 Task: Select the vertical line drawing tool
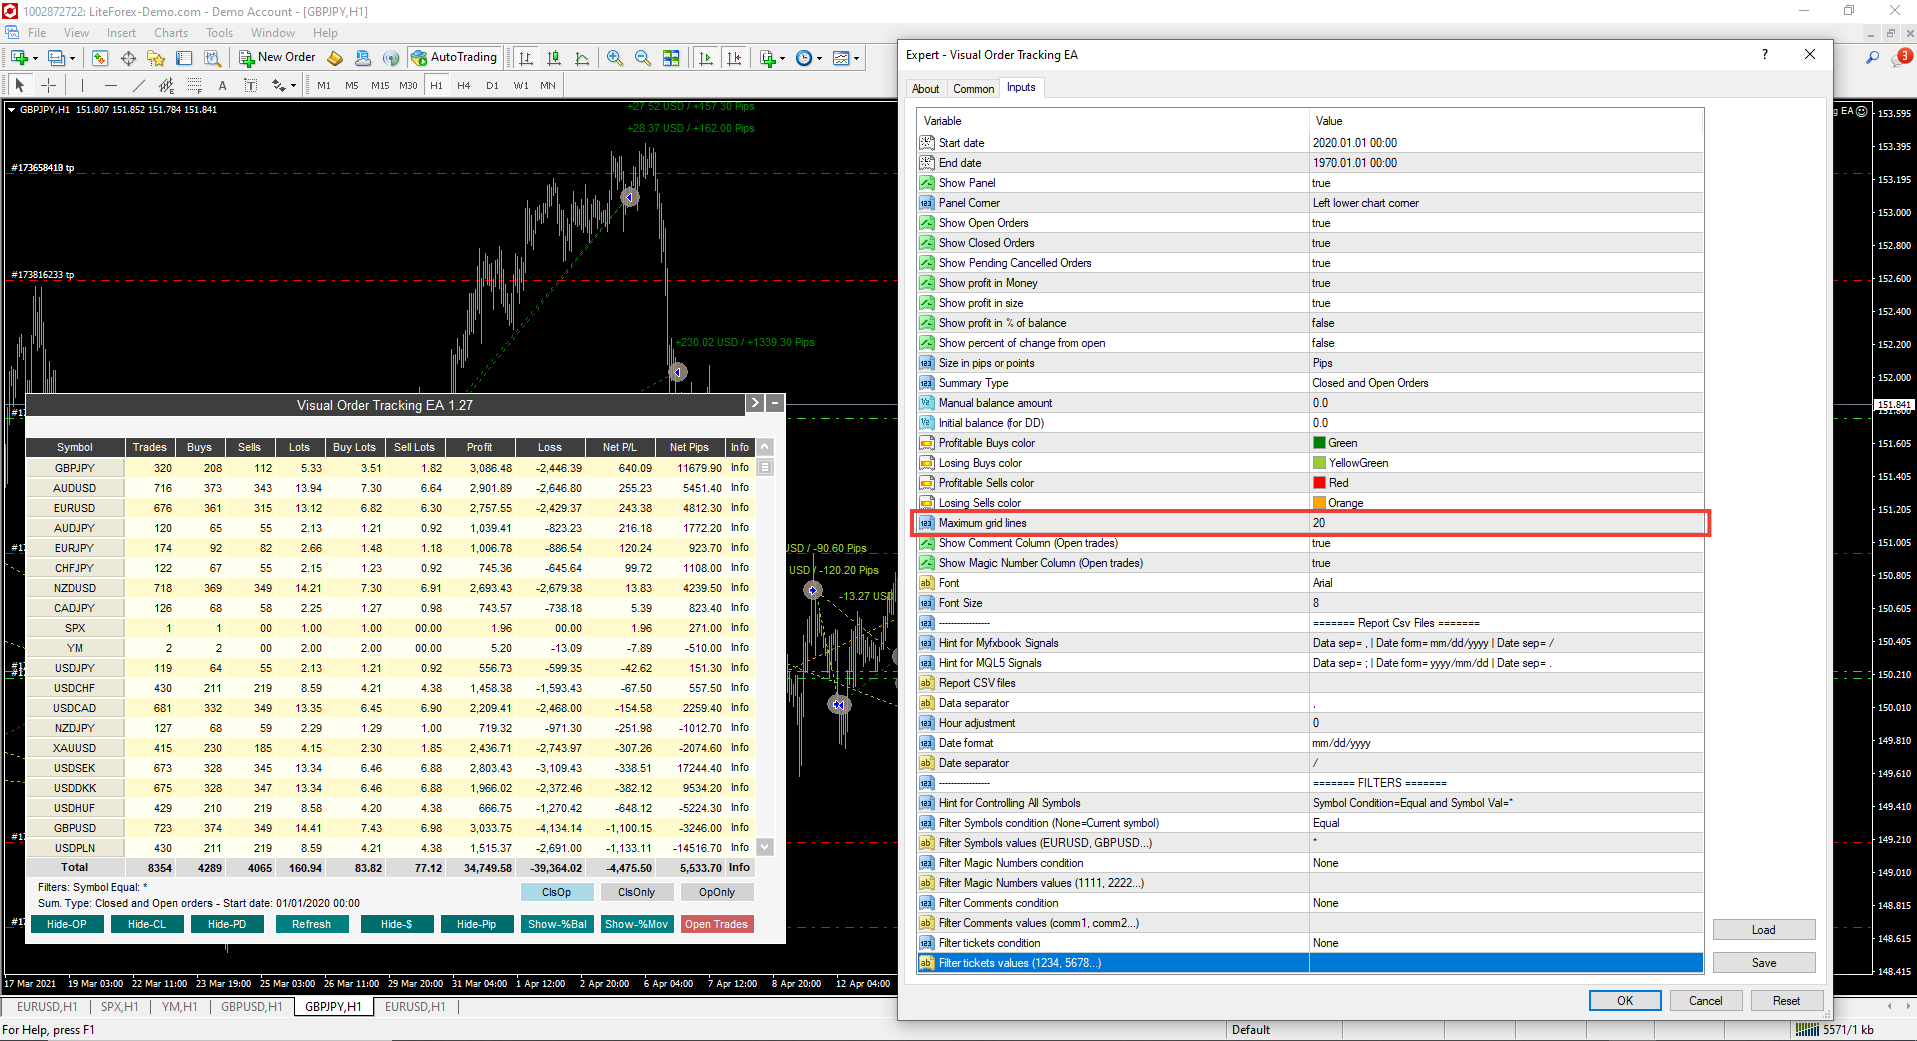82,85
